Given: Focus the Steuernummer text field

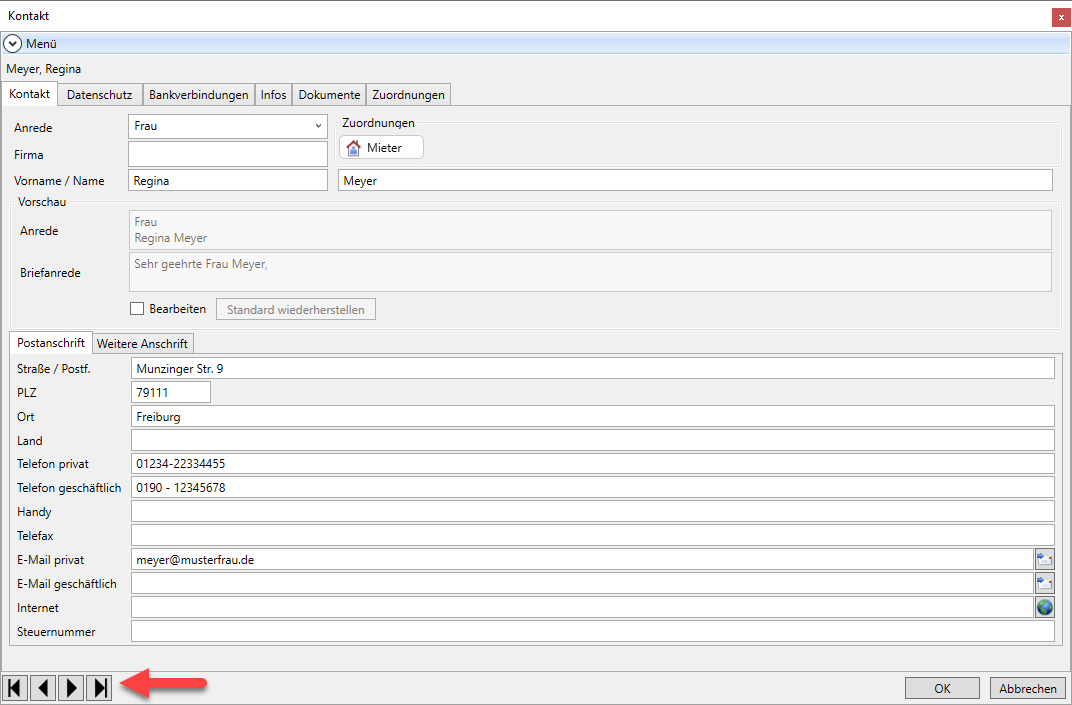Looking at the screenshot, I should tap(592, 631).
